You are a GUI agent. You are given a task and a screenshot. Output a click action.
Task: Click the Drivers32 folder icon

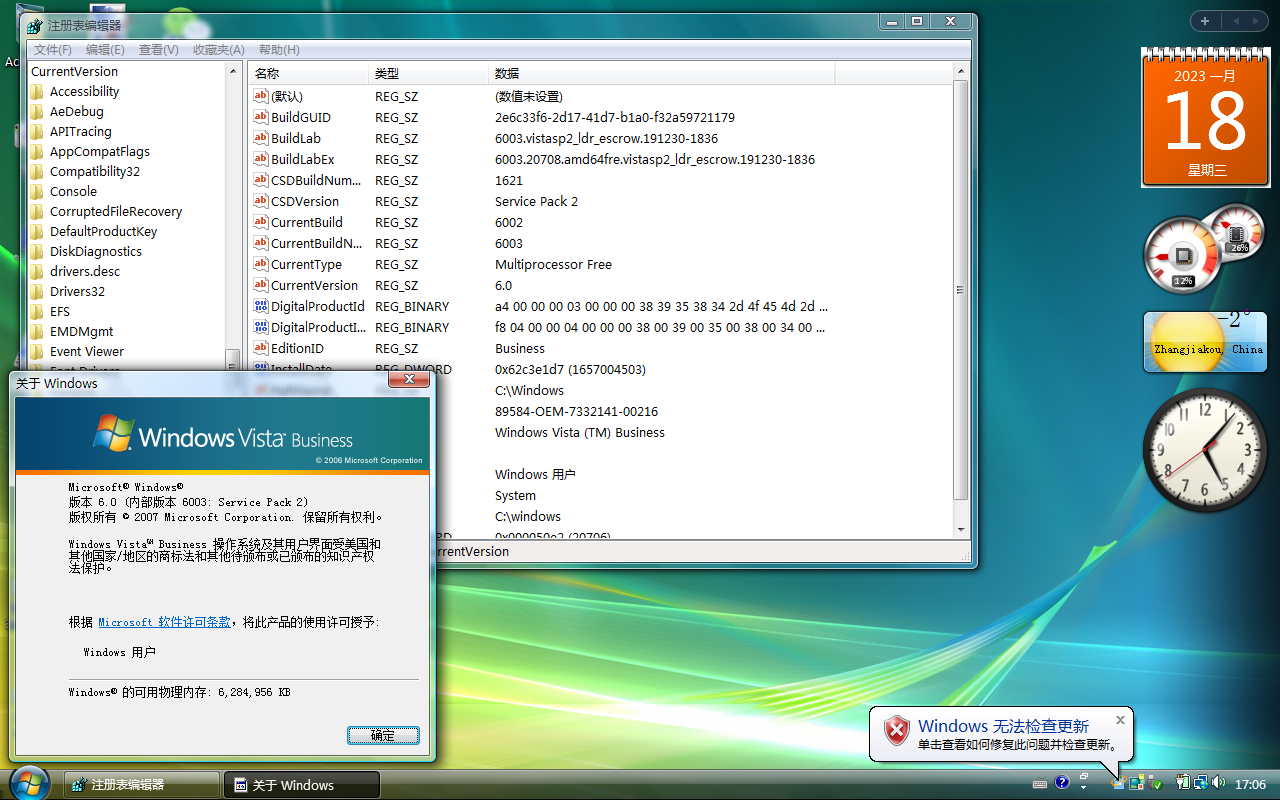coord(38,292)
